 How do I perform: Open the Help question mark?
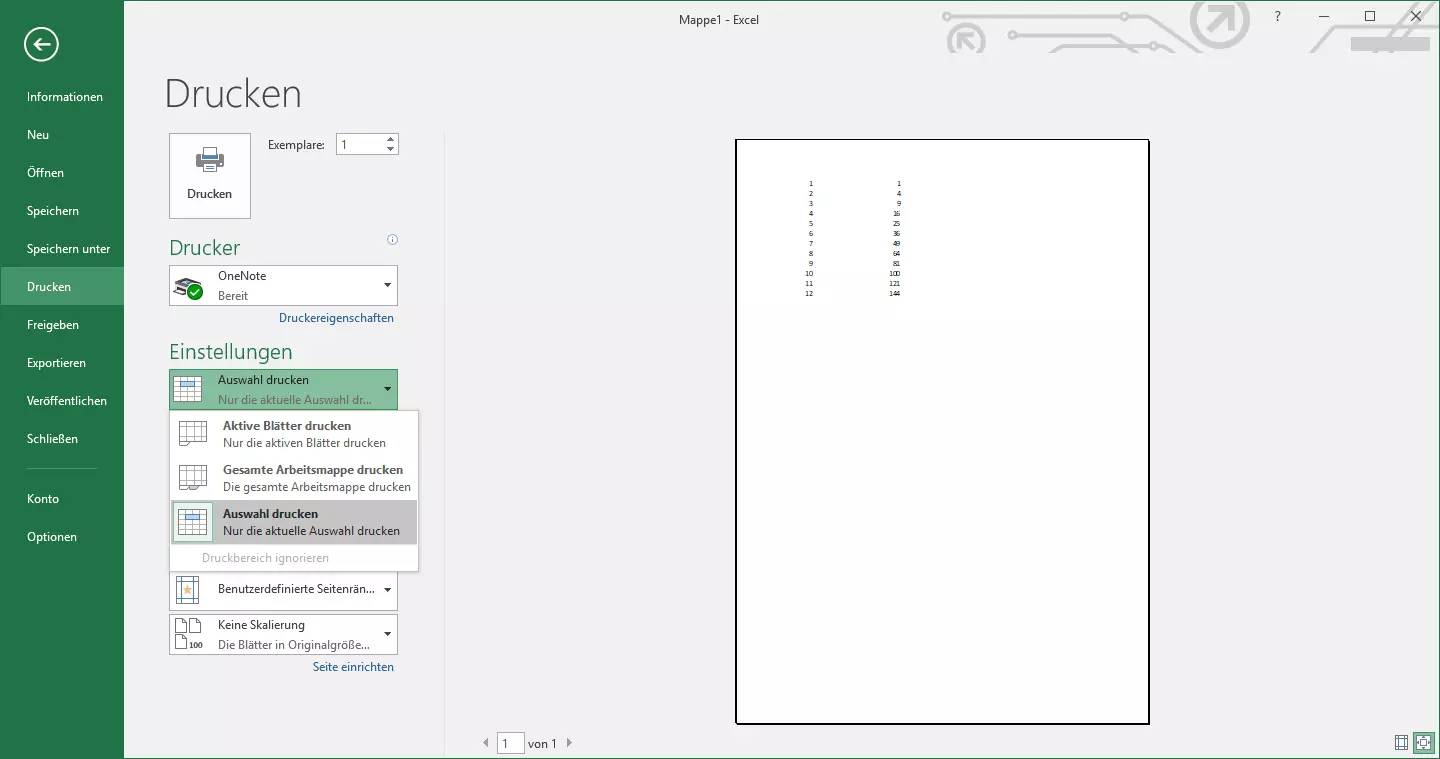click(x=1277, y=17)
